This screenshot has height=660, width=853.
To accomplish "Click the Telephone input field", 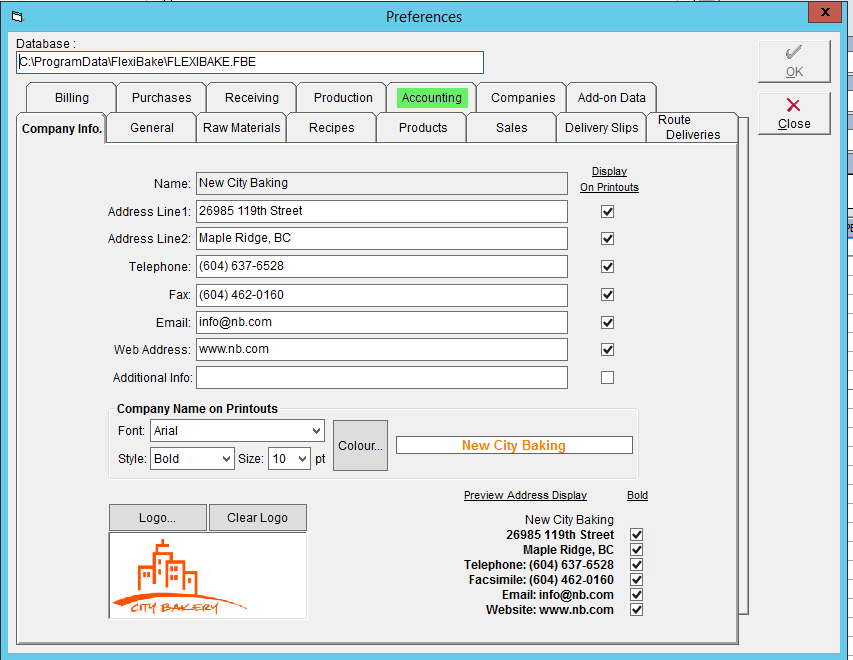I will tap(382, 267).
